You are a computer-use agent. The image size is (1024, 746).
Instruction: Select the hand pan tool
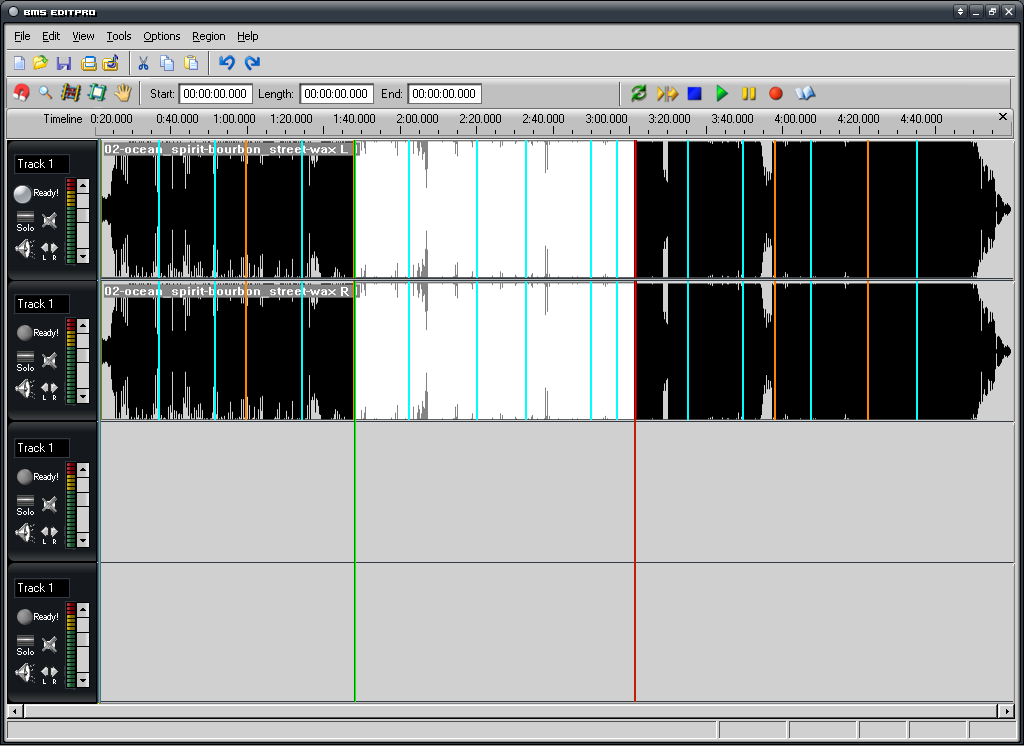point(123,93)
